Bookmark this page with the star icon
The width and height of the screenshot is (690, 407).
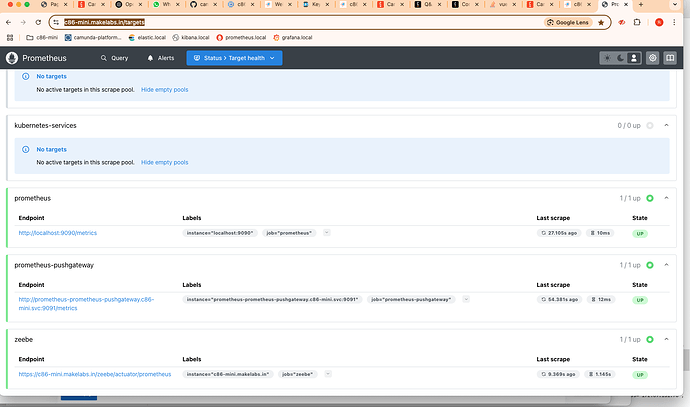click(601, 22)
